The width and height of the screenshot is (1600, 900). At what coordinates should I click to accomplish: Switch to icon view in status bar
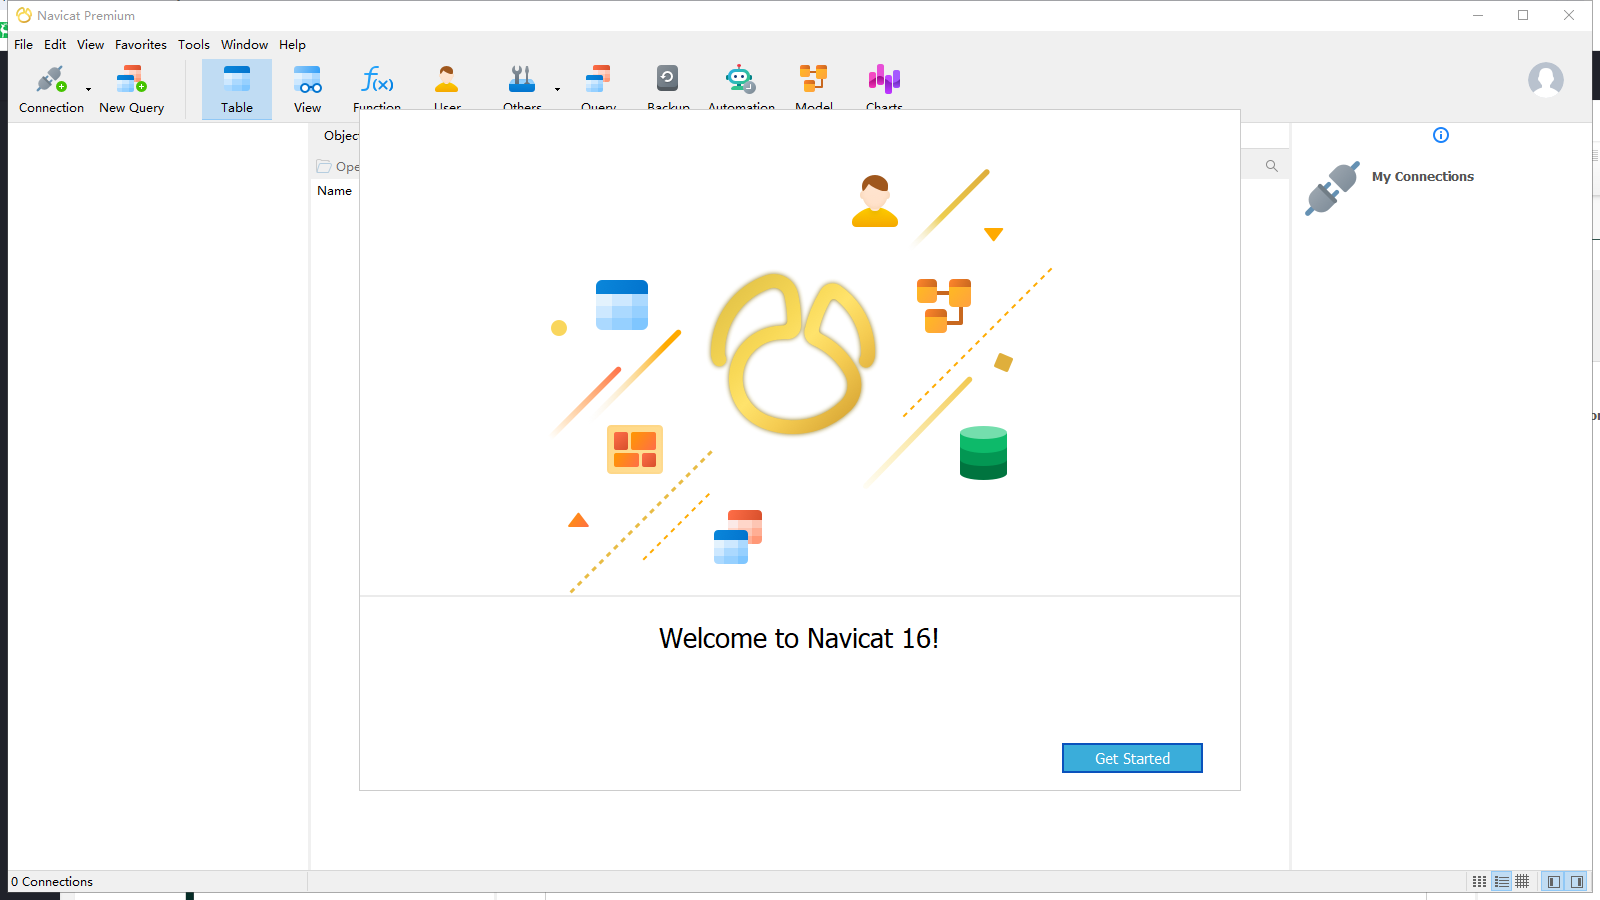[1479, 881]
